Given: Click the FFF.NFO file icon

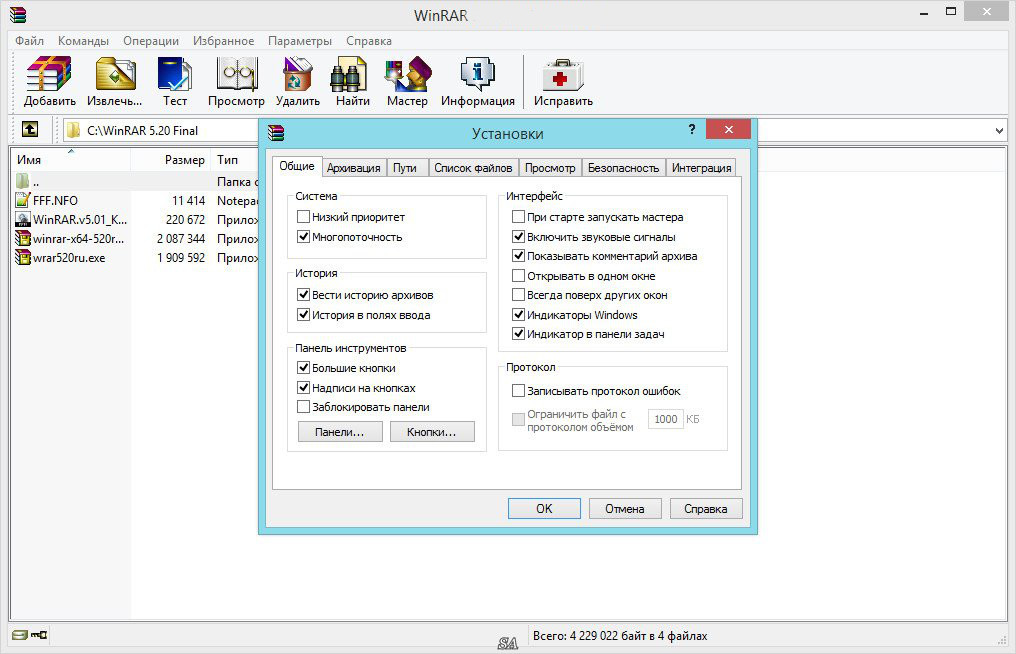Looking at the screenshot, I should (x=23, y=200).
